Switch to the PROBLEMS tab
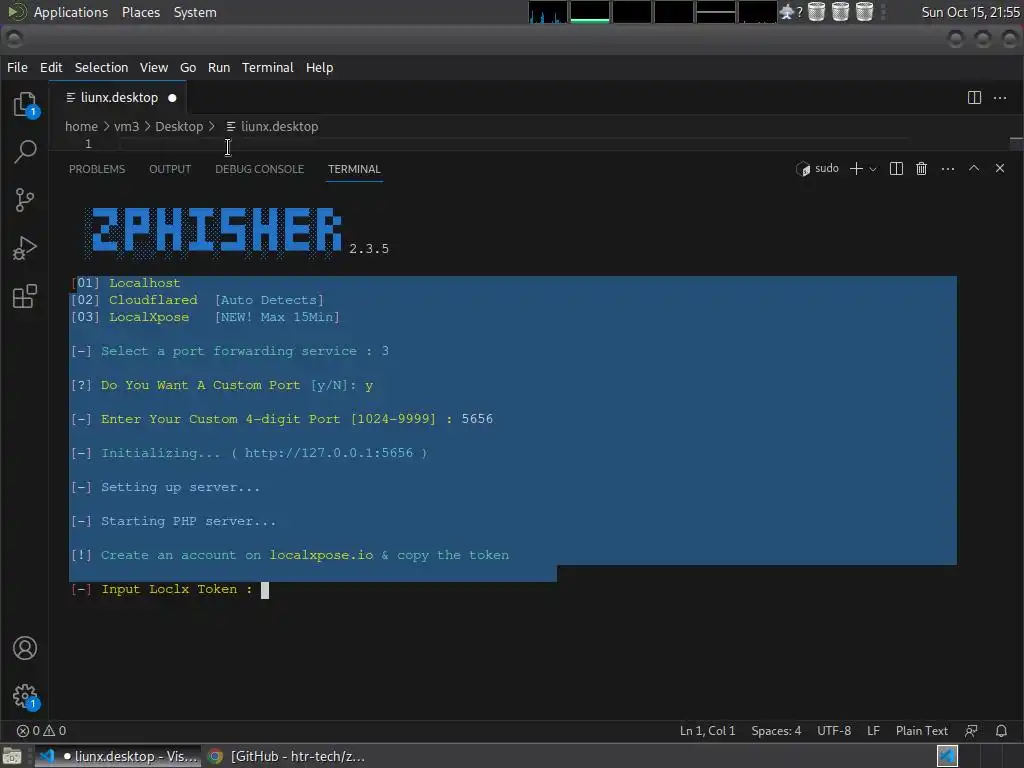Screen dimensions: 1024x768 tap(97, 168)
